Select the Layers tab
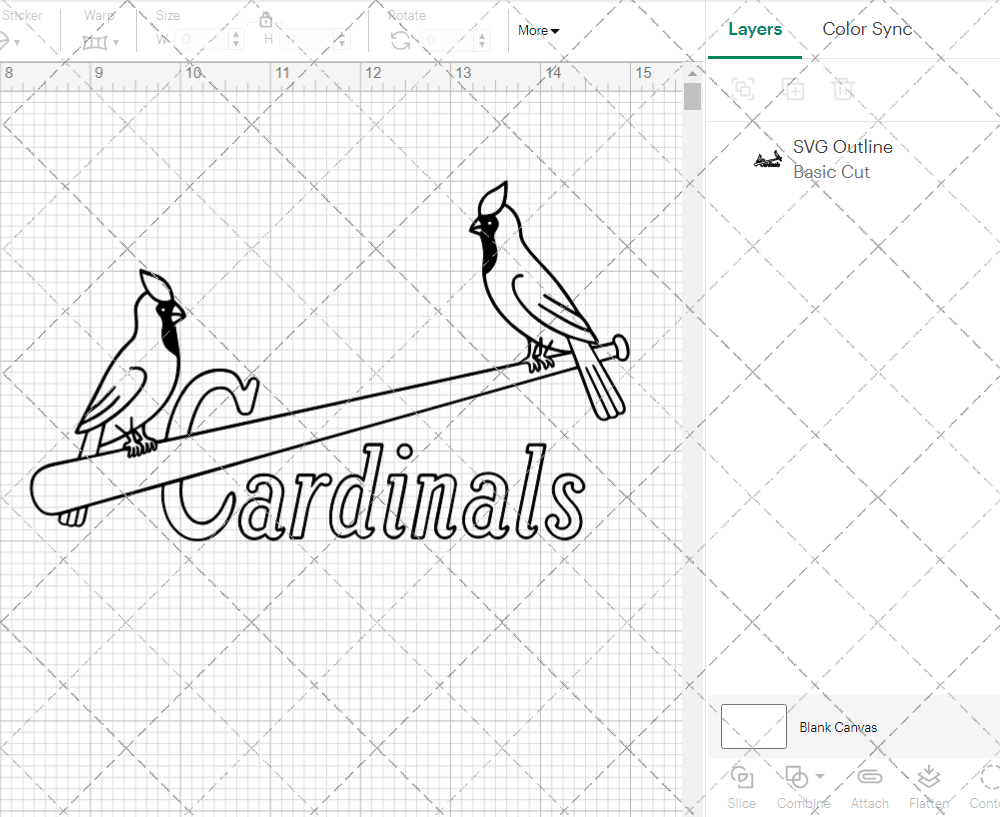Screen dimensions: 1000x817 coord(755,29)
